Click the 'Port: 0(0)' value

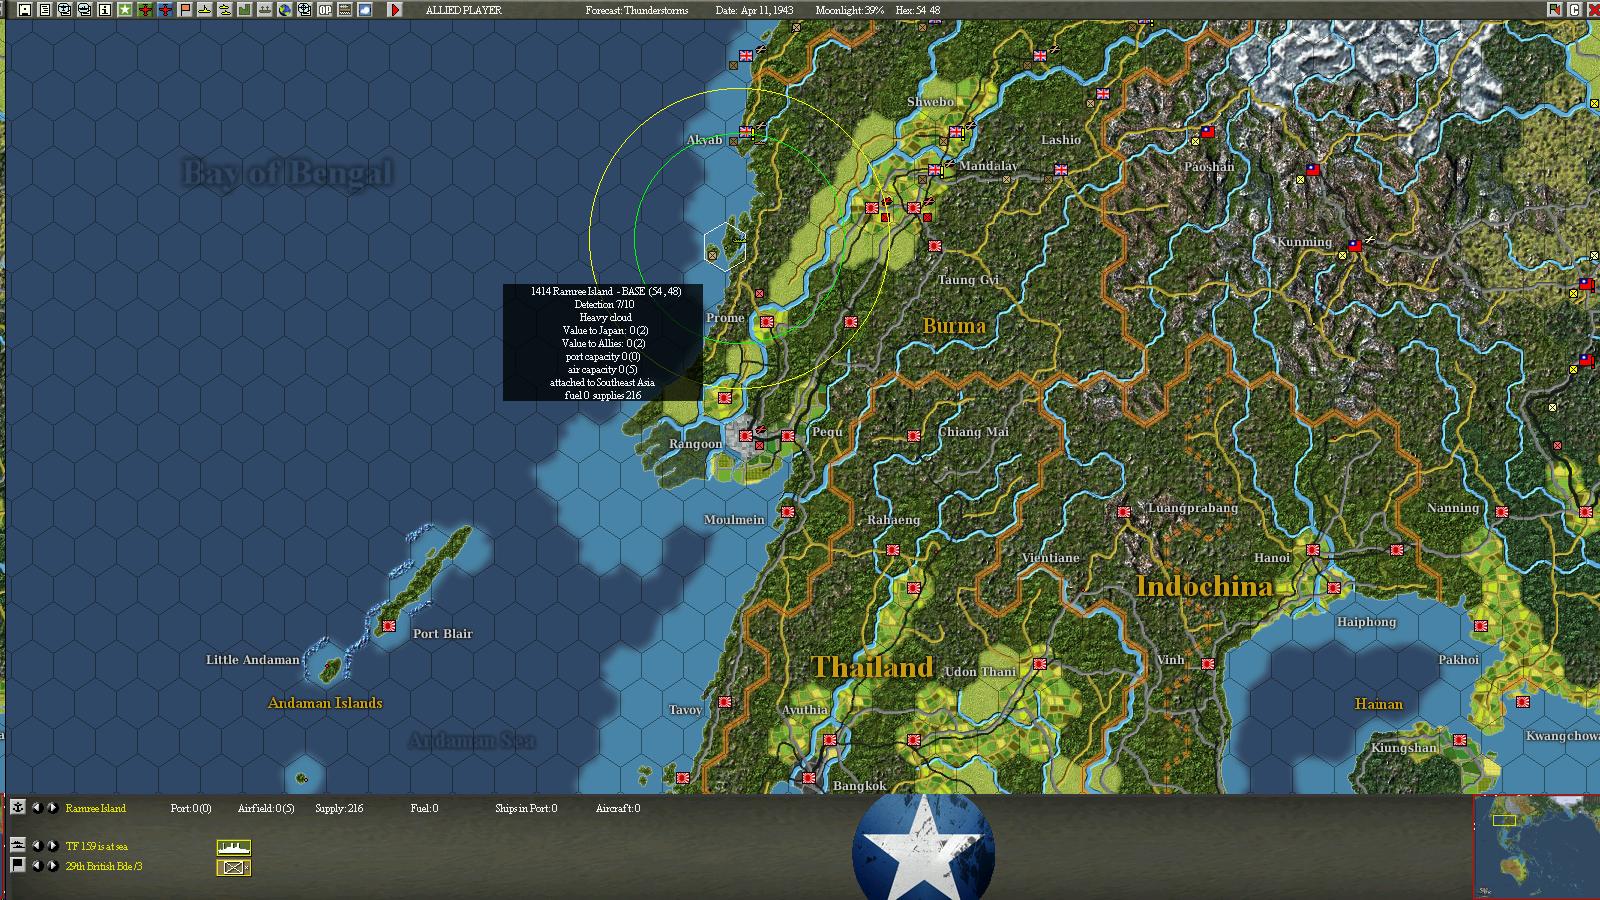tap(191, 808)
